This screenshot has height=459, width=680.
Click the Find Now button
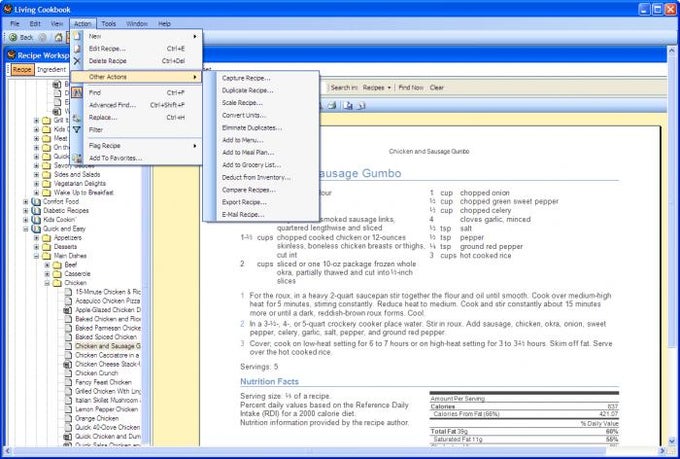(x=411, y=88)
